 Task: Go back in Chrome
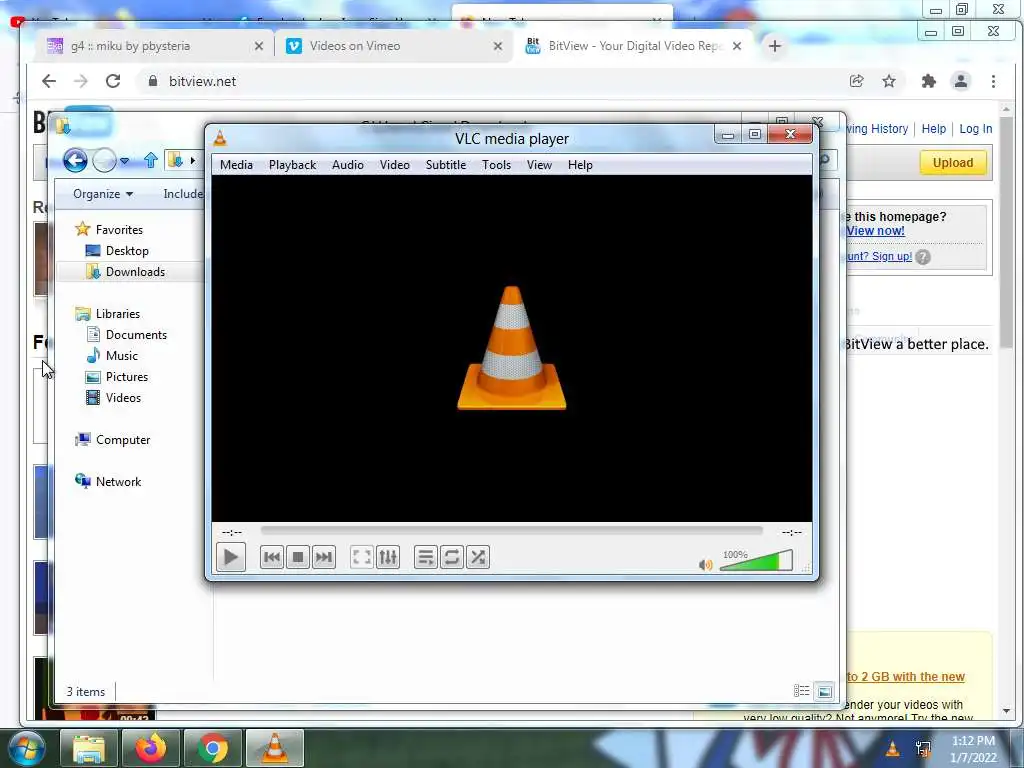[x=49, y=81]
